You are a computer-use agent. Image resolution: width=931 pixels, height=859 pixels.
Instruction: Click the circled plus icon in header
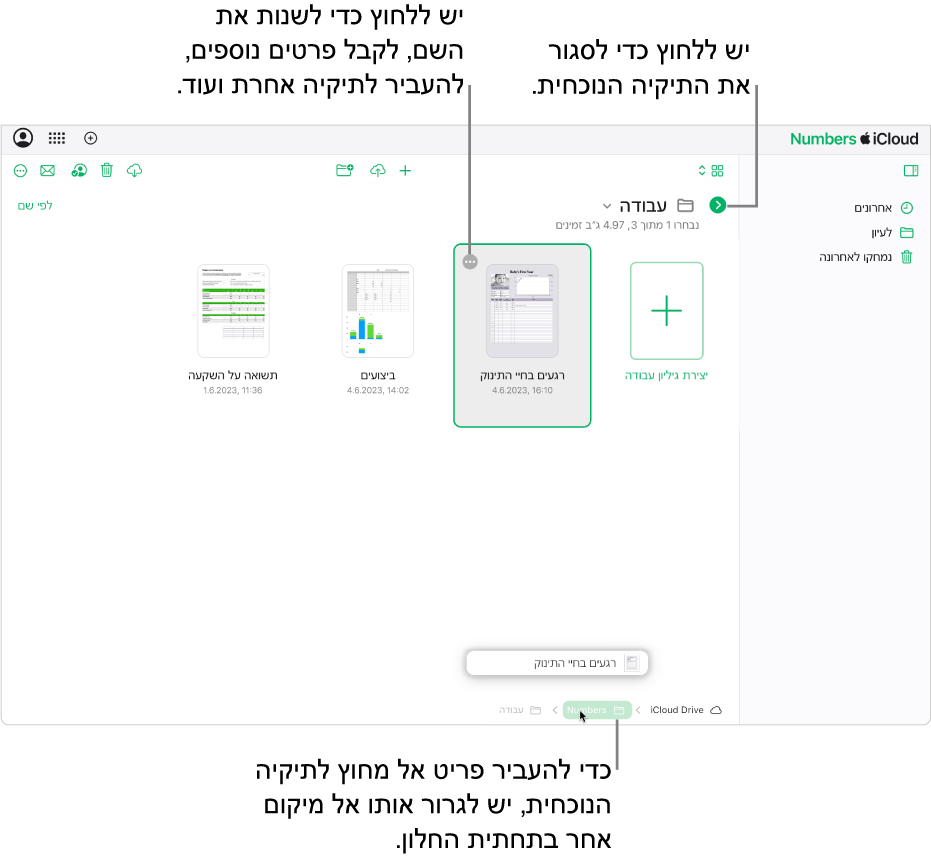pyautogui.click(x=90, y=138)
